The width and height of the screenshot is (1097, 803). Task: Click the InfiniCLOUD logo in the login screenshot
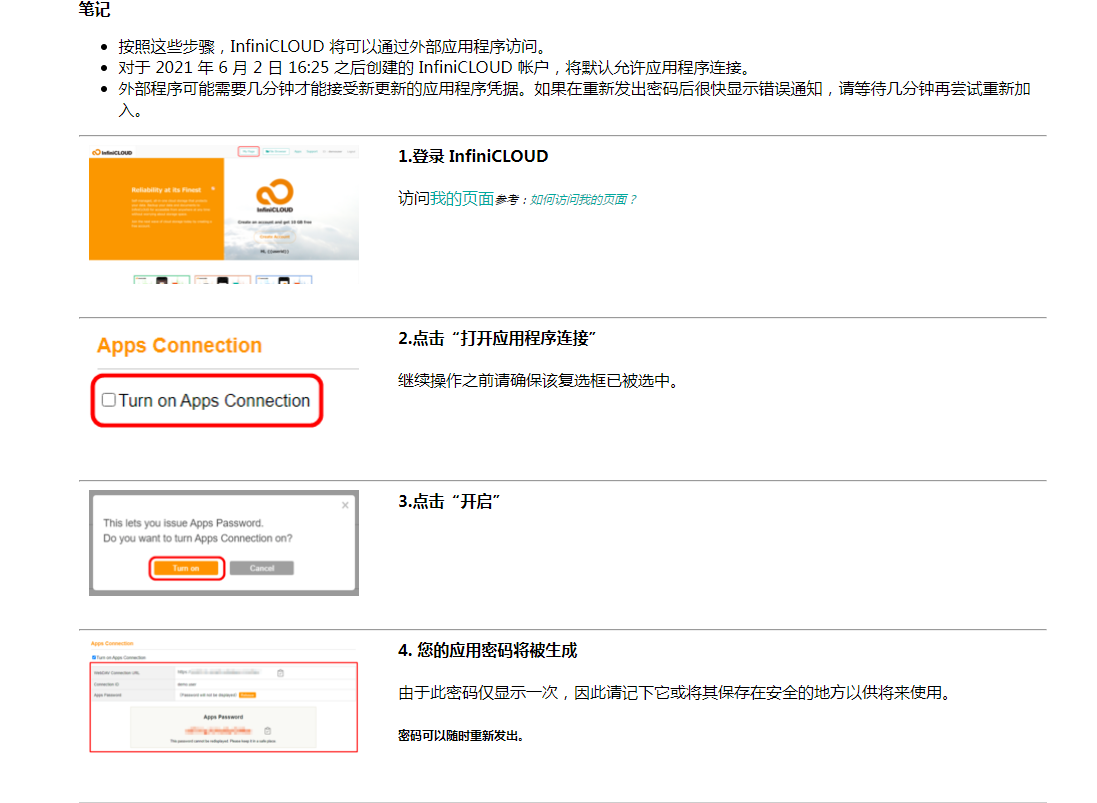pyautogui.click(x=112, y=152)
